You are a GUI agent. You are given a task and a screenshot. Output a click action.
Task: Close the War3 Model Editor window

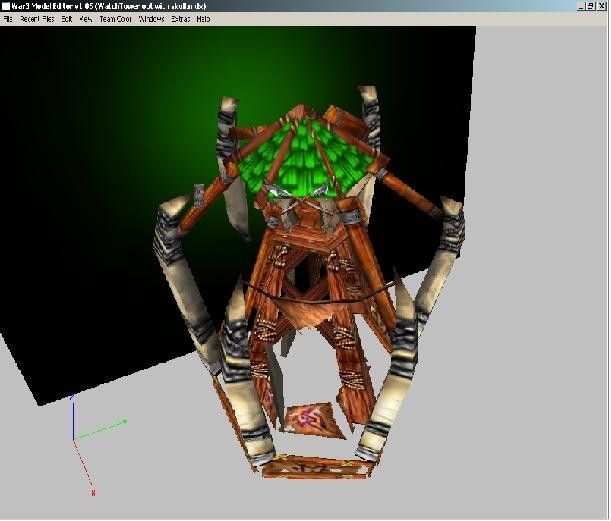(602, 6)
